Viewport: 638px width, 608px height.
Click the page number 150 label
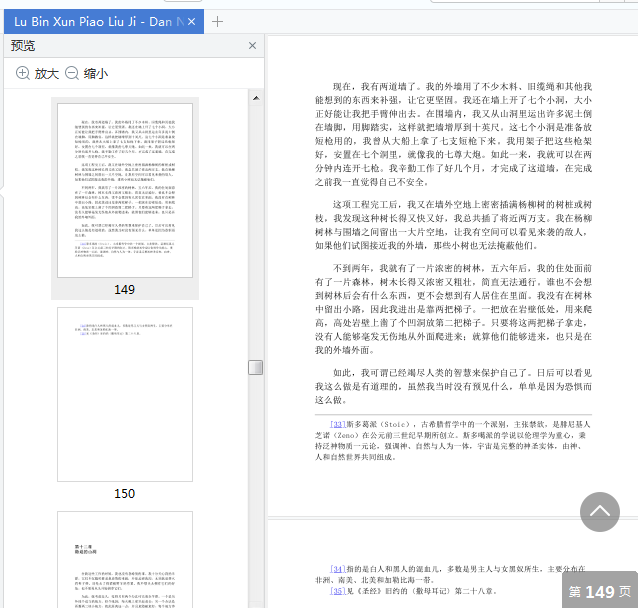pos(125,494)
